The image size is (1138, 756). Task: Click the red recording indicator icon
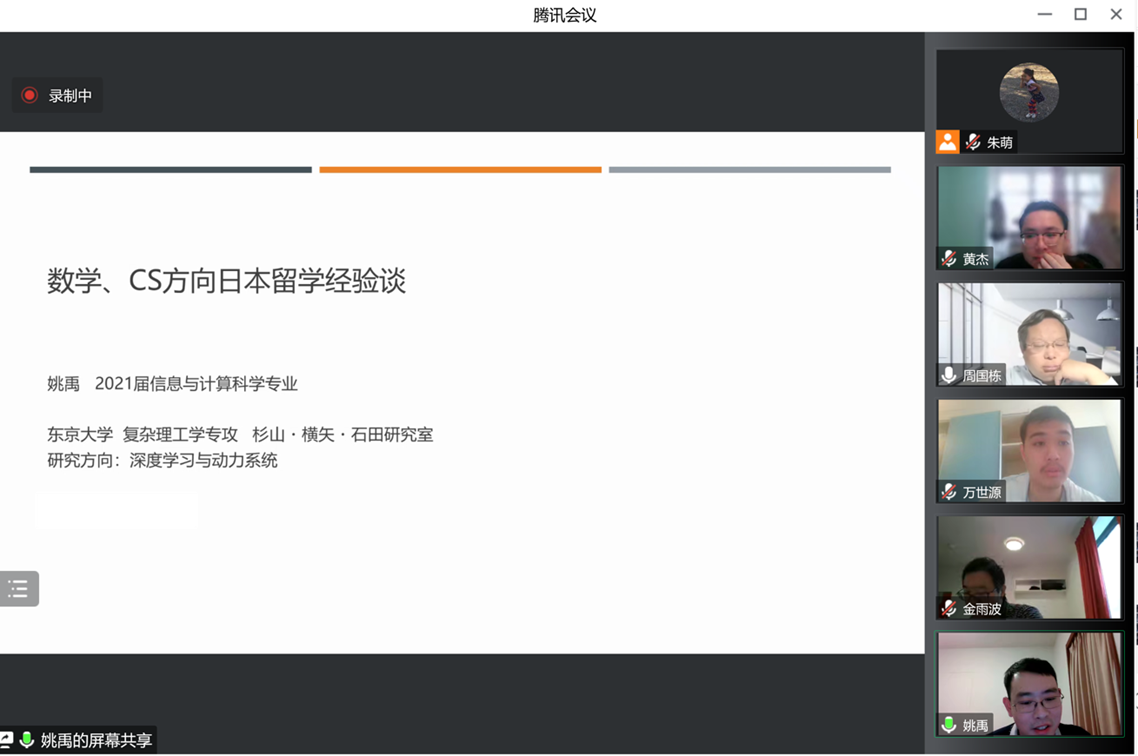[30, 96]
